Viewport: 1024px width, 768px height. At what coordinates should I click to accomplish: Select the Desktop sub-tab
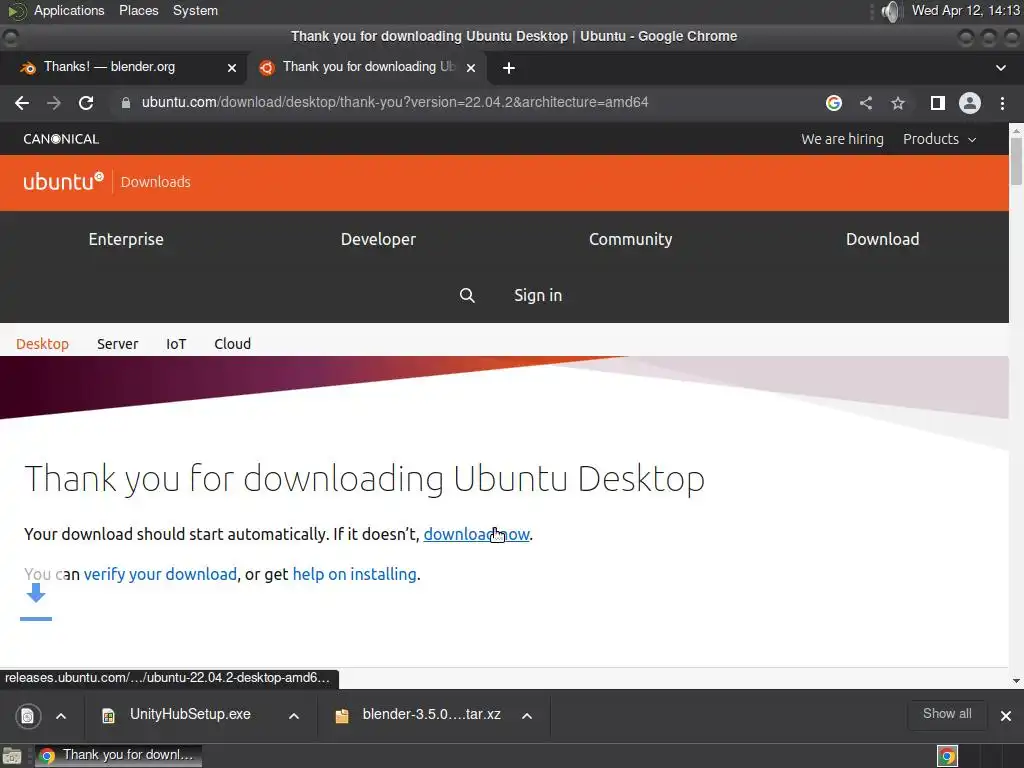pyautogui.click(x=42, y=344)
